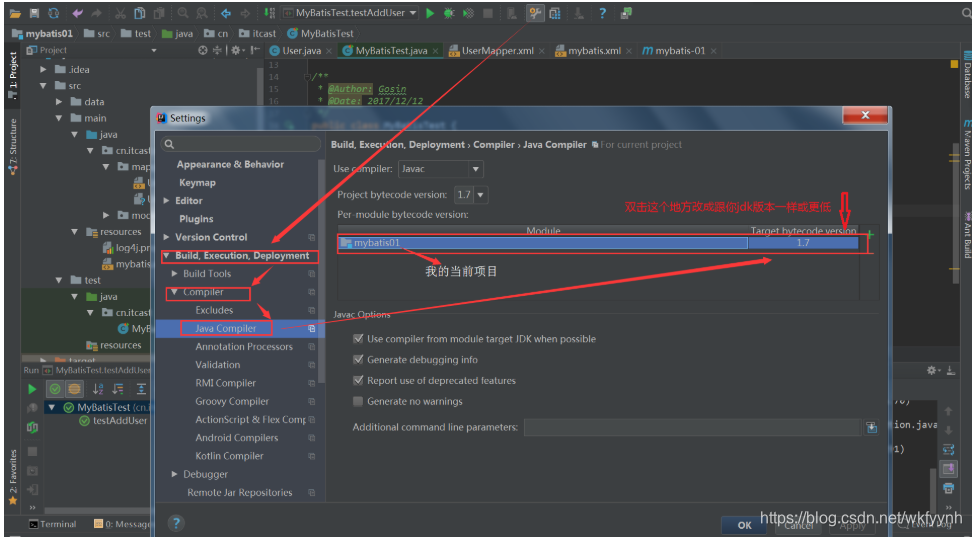Collapse the Compiler settings node
Viewport: 972px width, 537px height.
pos(174,291)
